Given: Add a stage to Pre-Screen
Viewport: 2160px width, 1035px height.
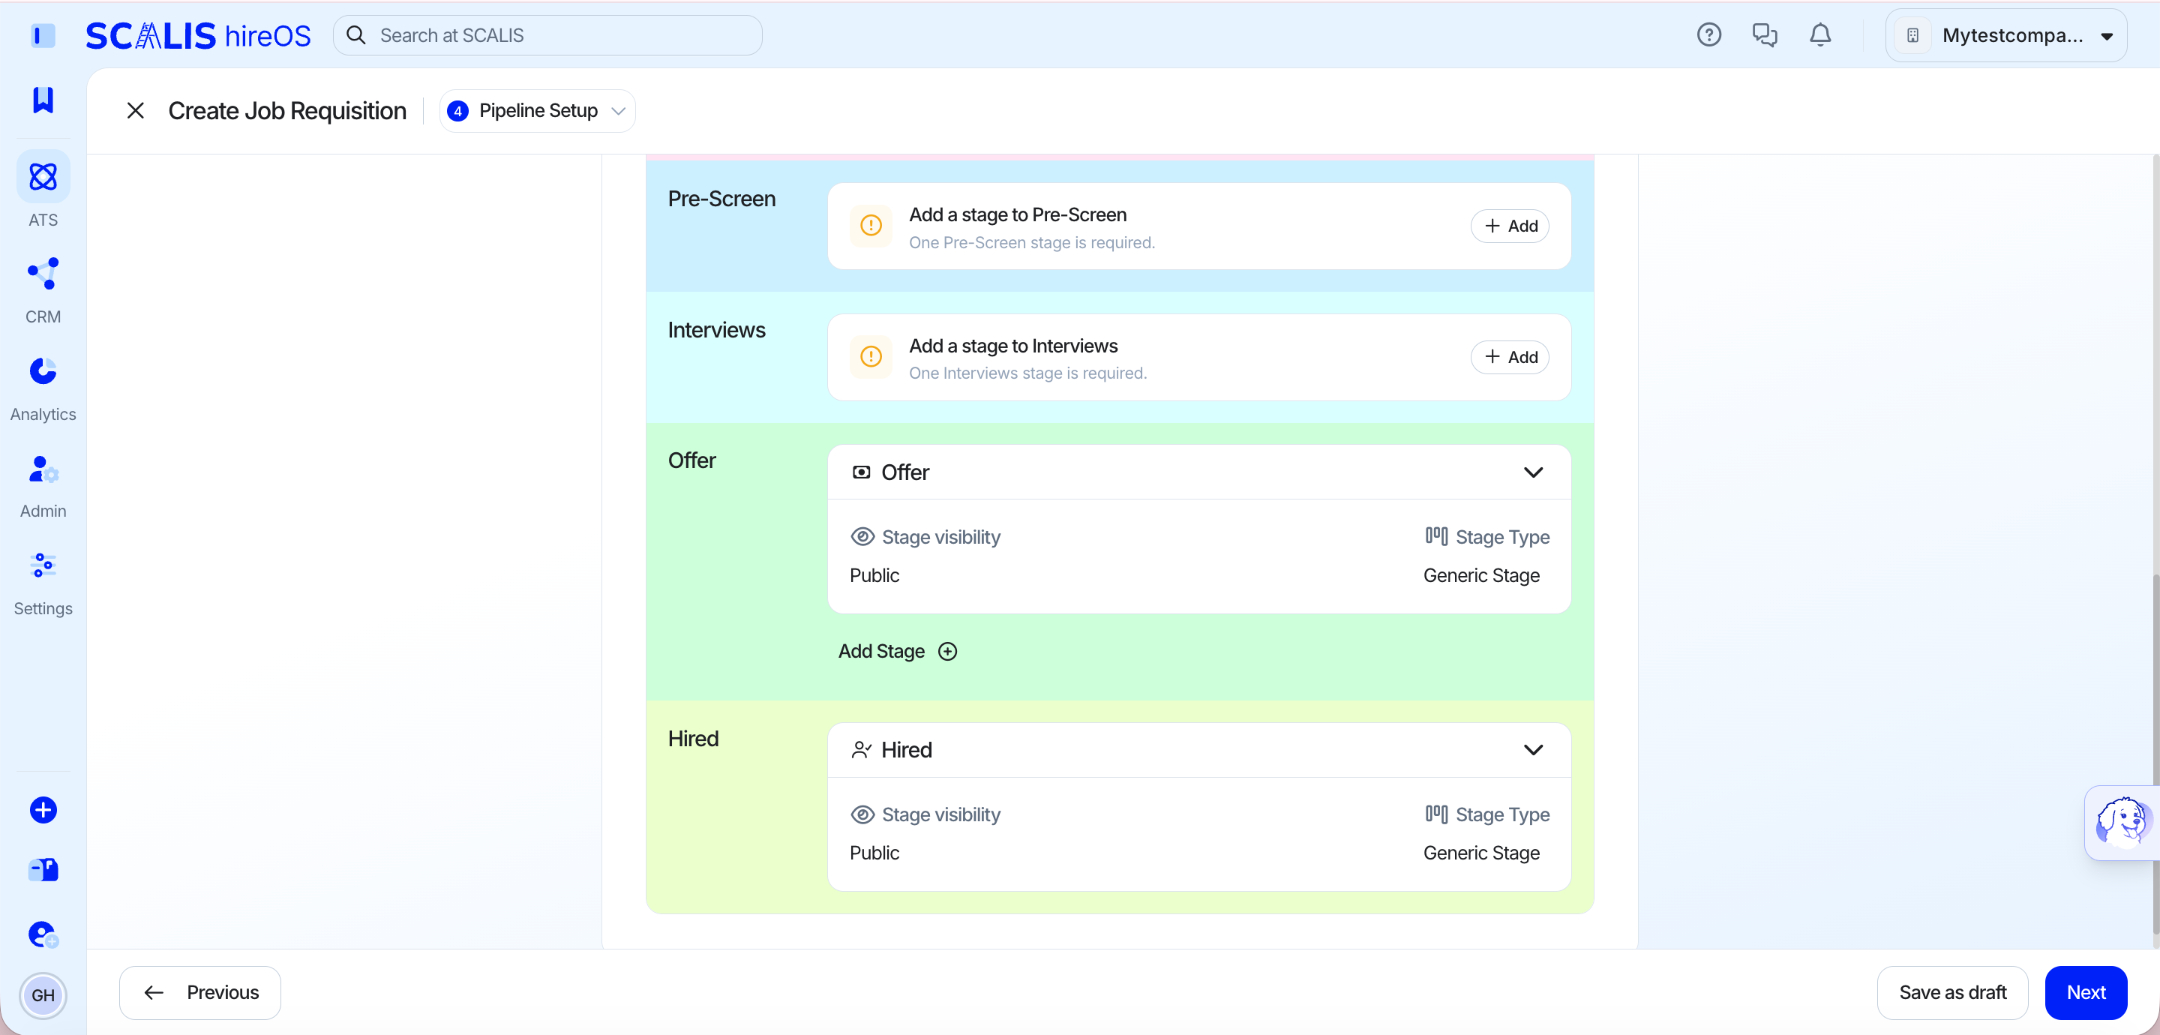Looking at the screenshot, I should (x=1510, y=226).
